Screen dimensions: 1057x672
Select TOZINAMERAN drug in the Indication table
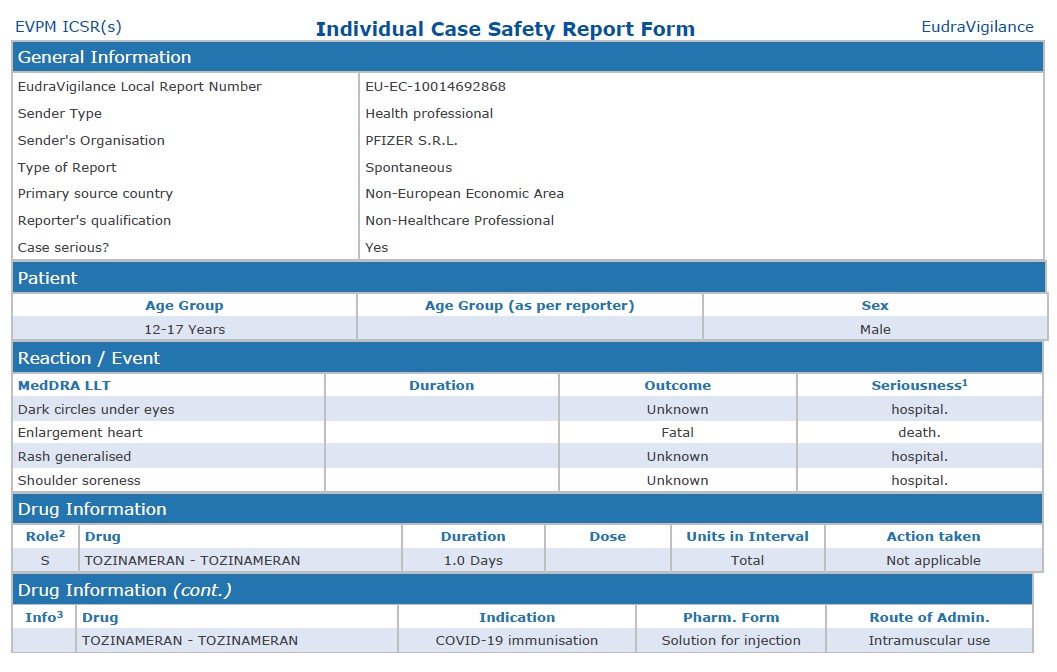189,640
